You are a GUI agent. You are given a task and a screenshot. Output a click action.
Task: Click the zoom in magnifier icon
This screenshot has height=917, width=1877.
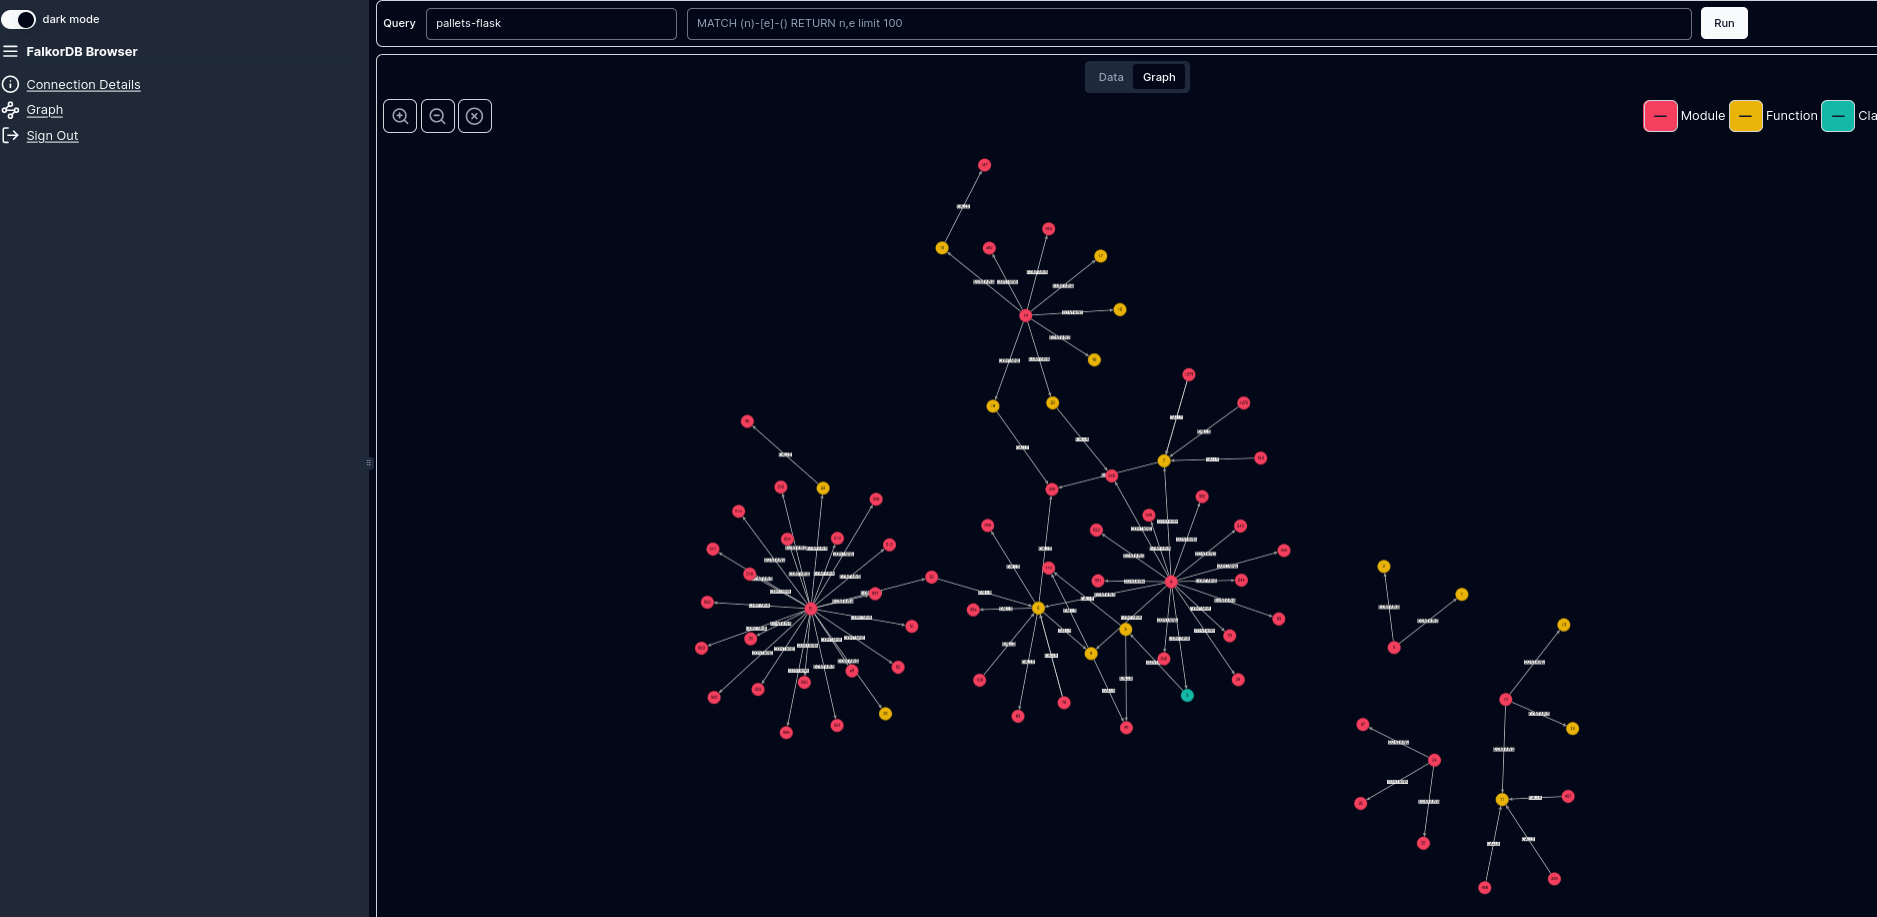click(400, 116)
